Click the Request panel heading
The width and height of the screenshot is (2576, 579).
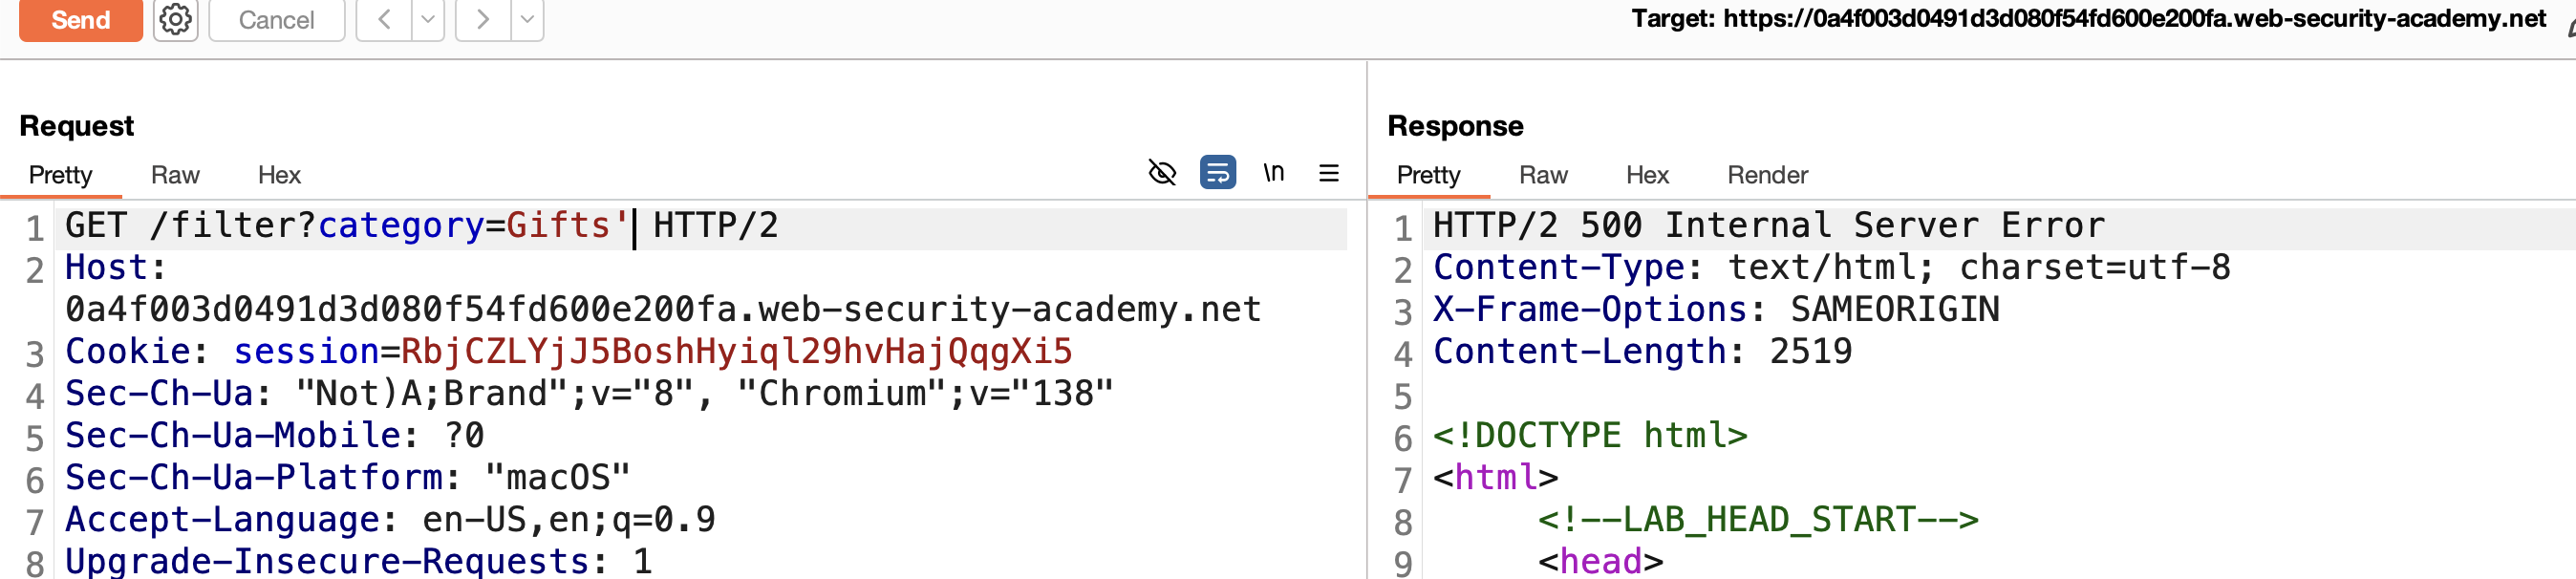pos(77,126)
